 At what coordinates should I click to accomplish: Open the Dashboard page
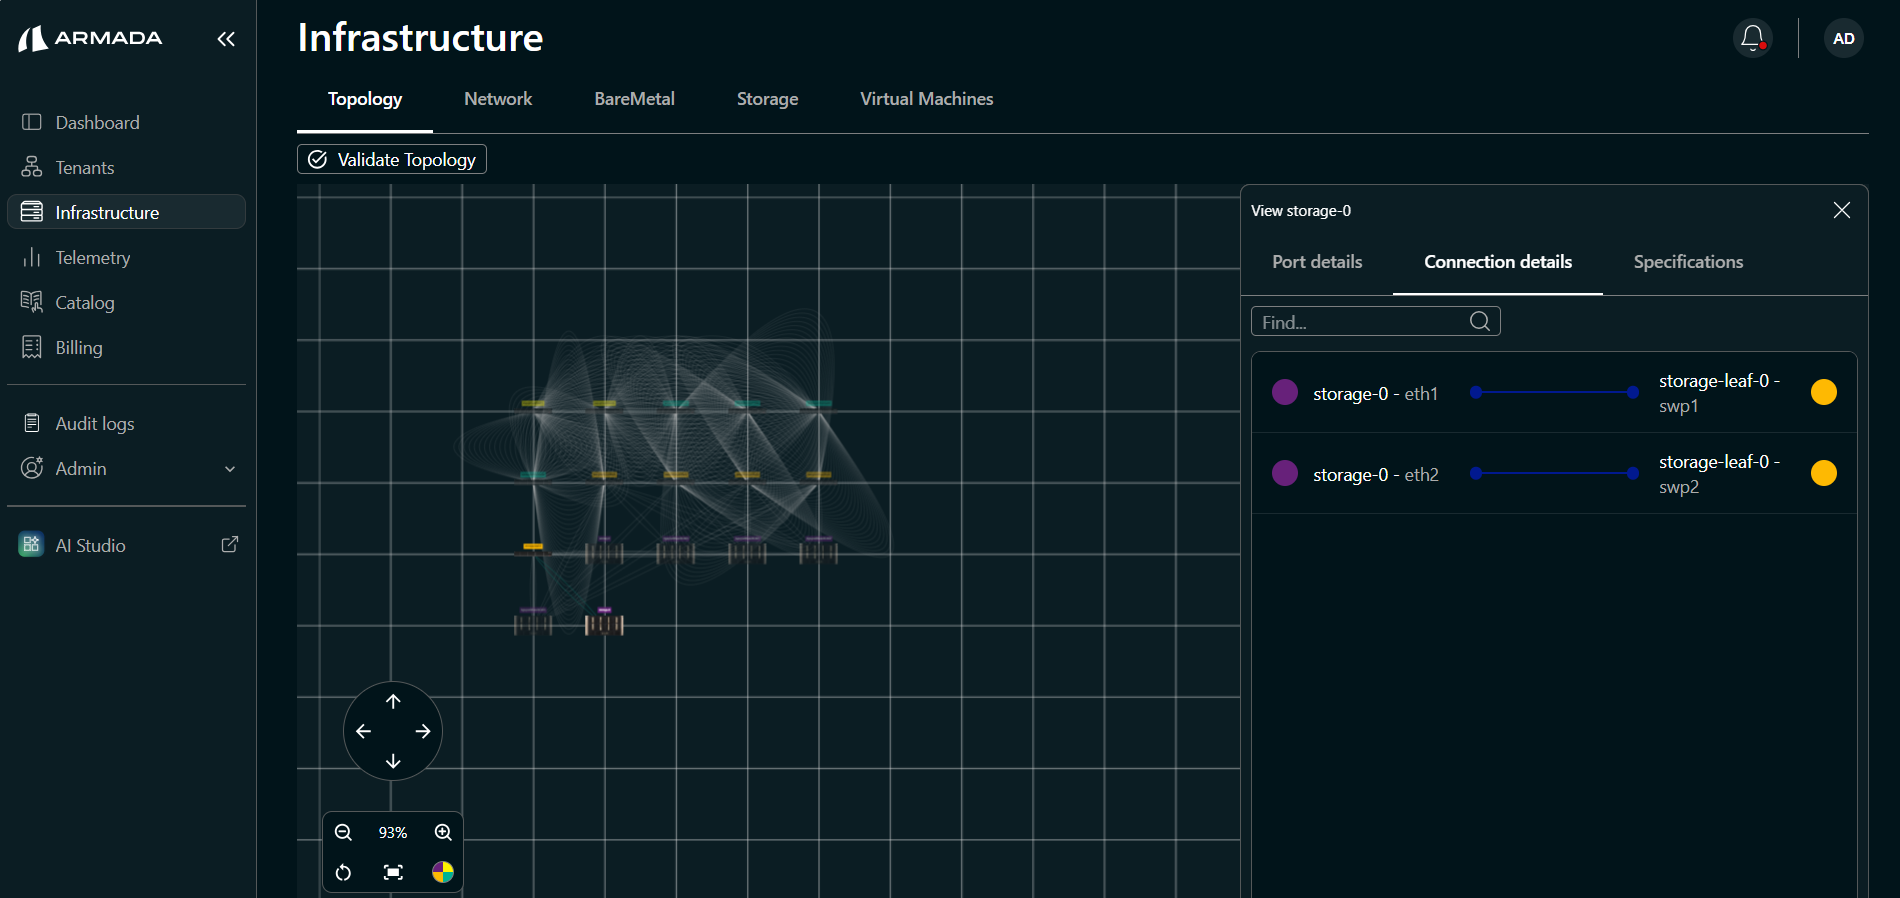point(126,122)
